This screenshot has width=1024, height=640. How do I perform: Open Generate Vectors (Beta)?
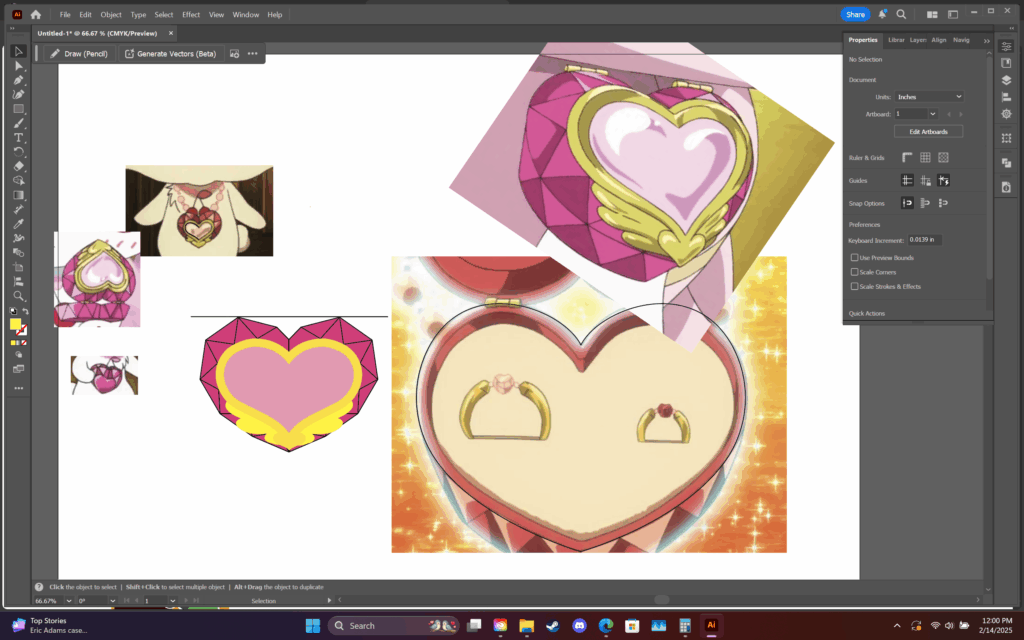(x=170, y=54)
